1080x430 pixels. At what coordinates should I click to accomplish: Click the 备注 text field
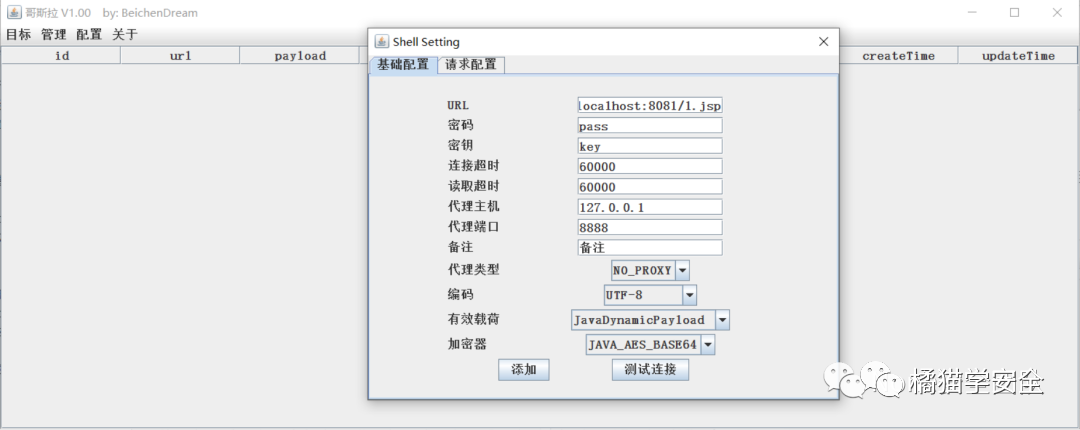[650, 247]
